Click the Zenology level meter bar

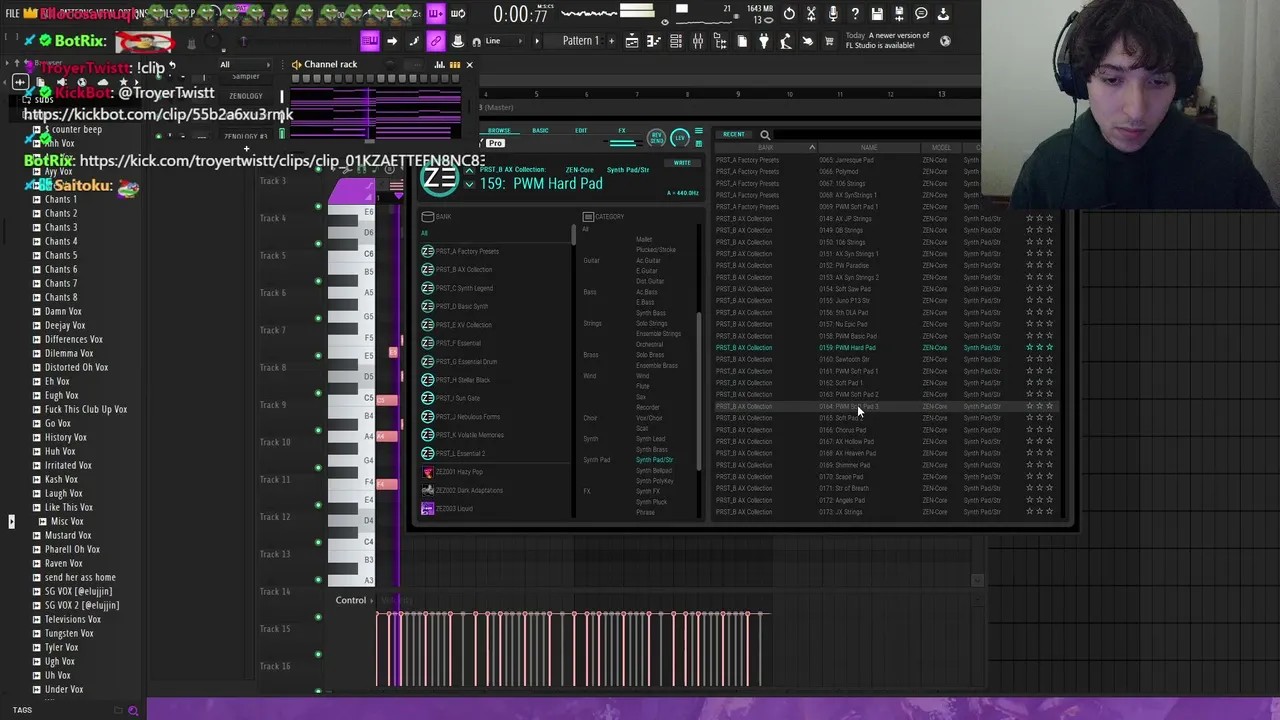click(x=622, y=142)
